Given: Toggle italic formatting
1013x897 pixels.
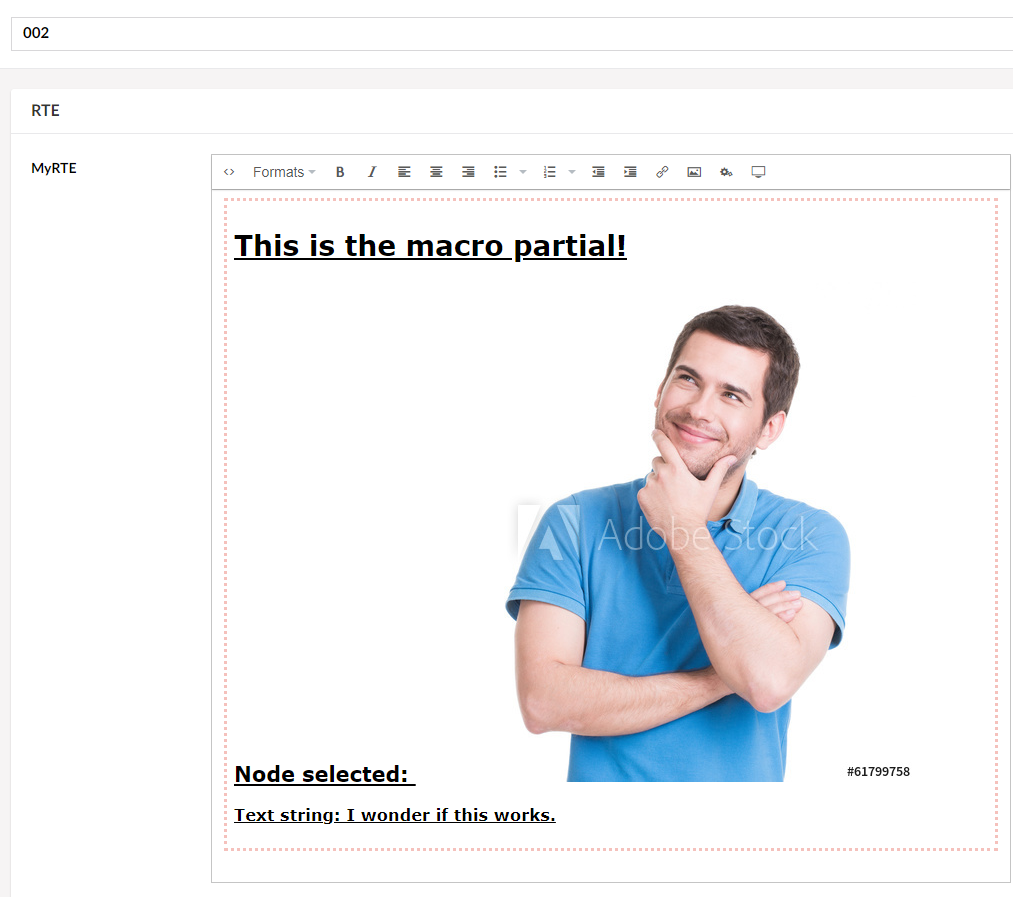Looking at the screenshot, I should (372, 171).
